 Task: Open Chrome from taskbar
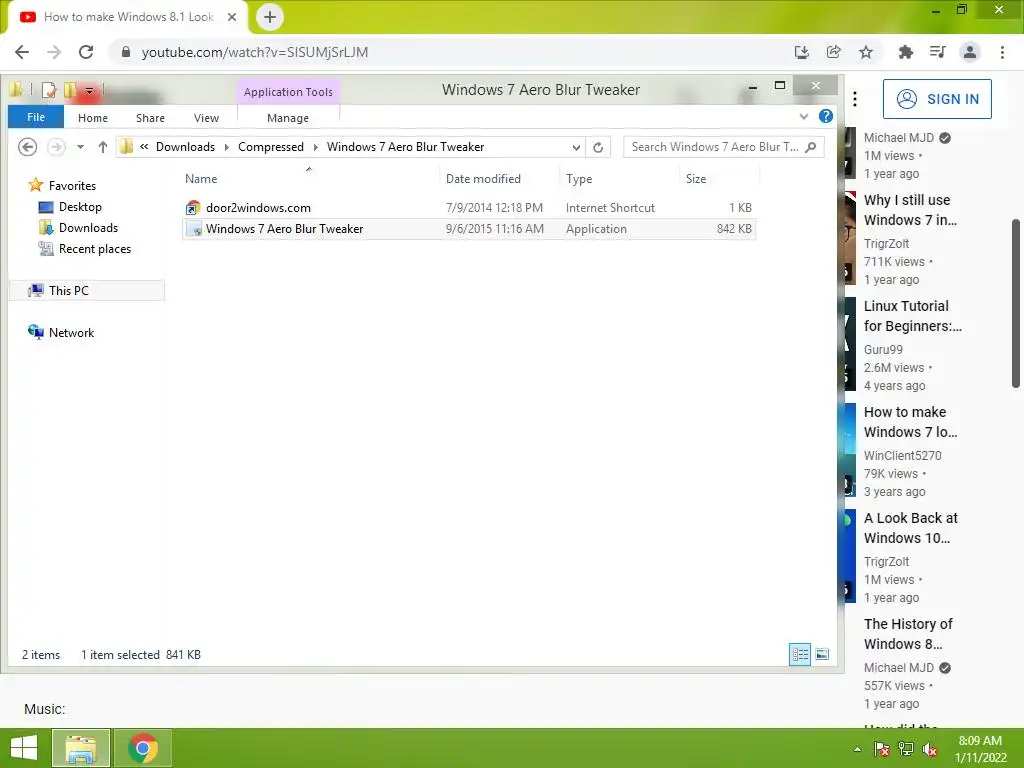[x=142, y=748]
